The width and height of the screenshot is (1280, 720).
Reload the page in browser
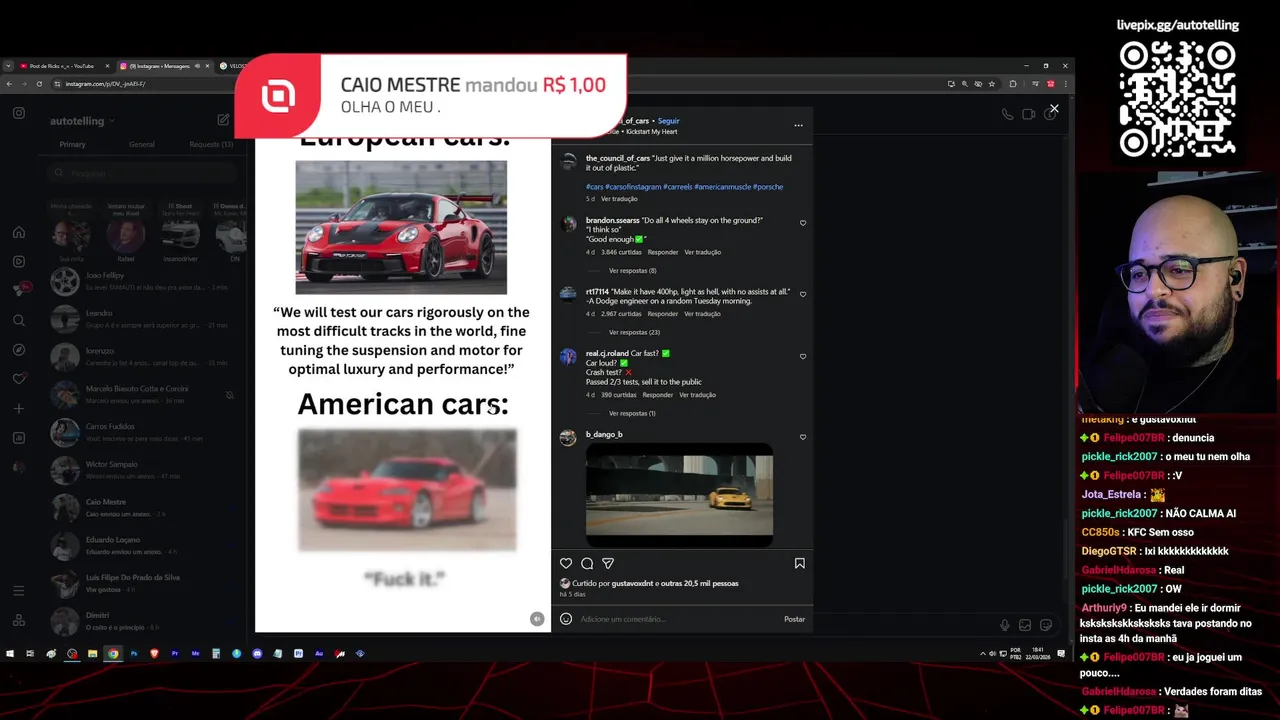(39, 84)
